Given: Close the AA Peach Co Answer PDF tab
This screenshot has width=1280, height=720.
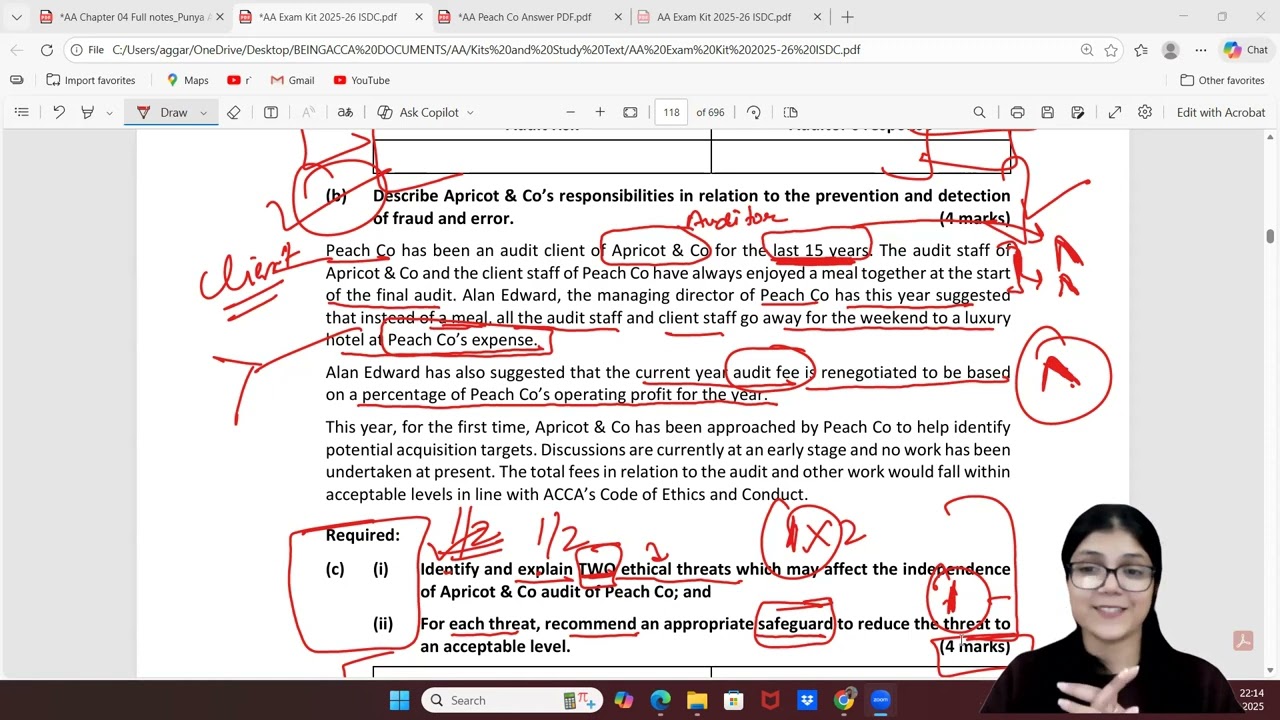Looking at the screenshot, I should point(618,17).
